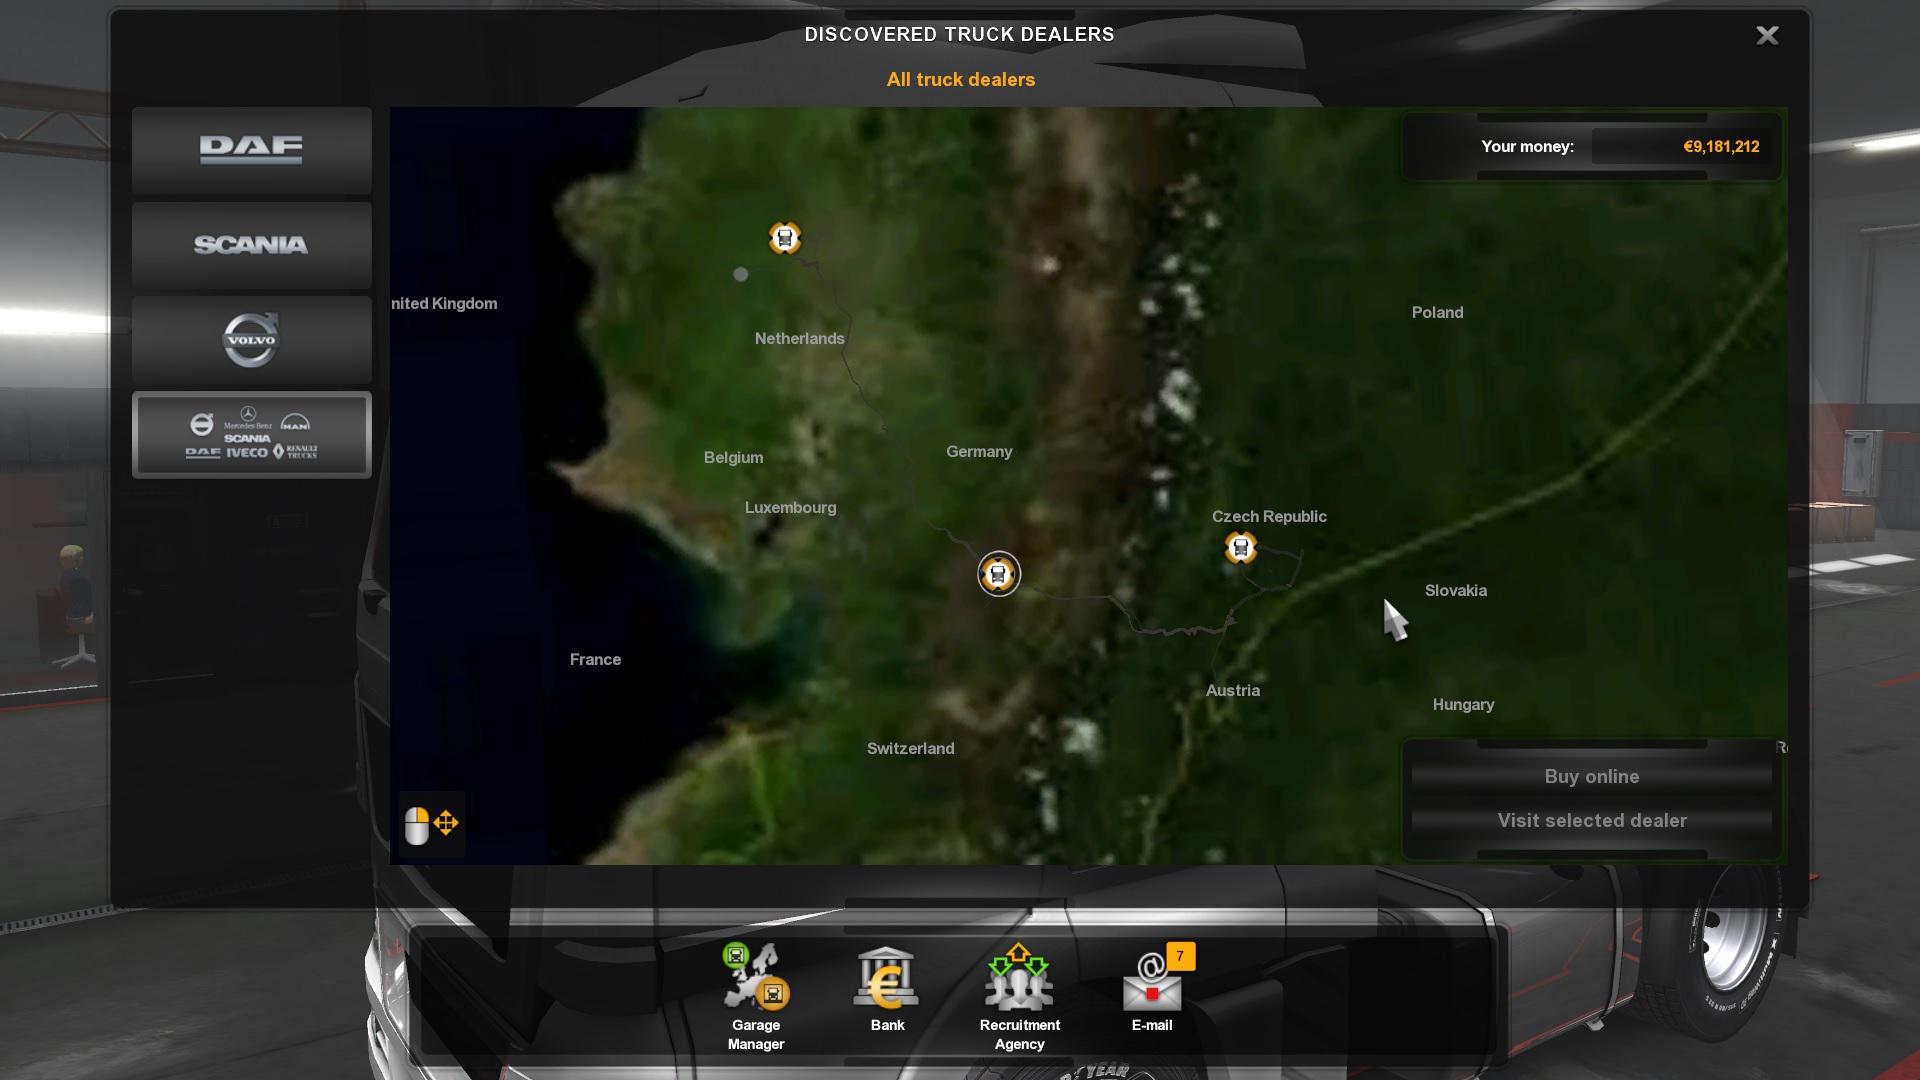Open the Recruitment Agency
The height and width of the screenshot is (1080, 1920).
[x=1019, y=996]
